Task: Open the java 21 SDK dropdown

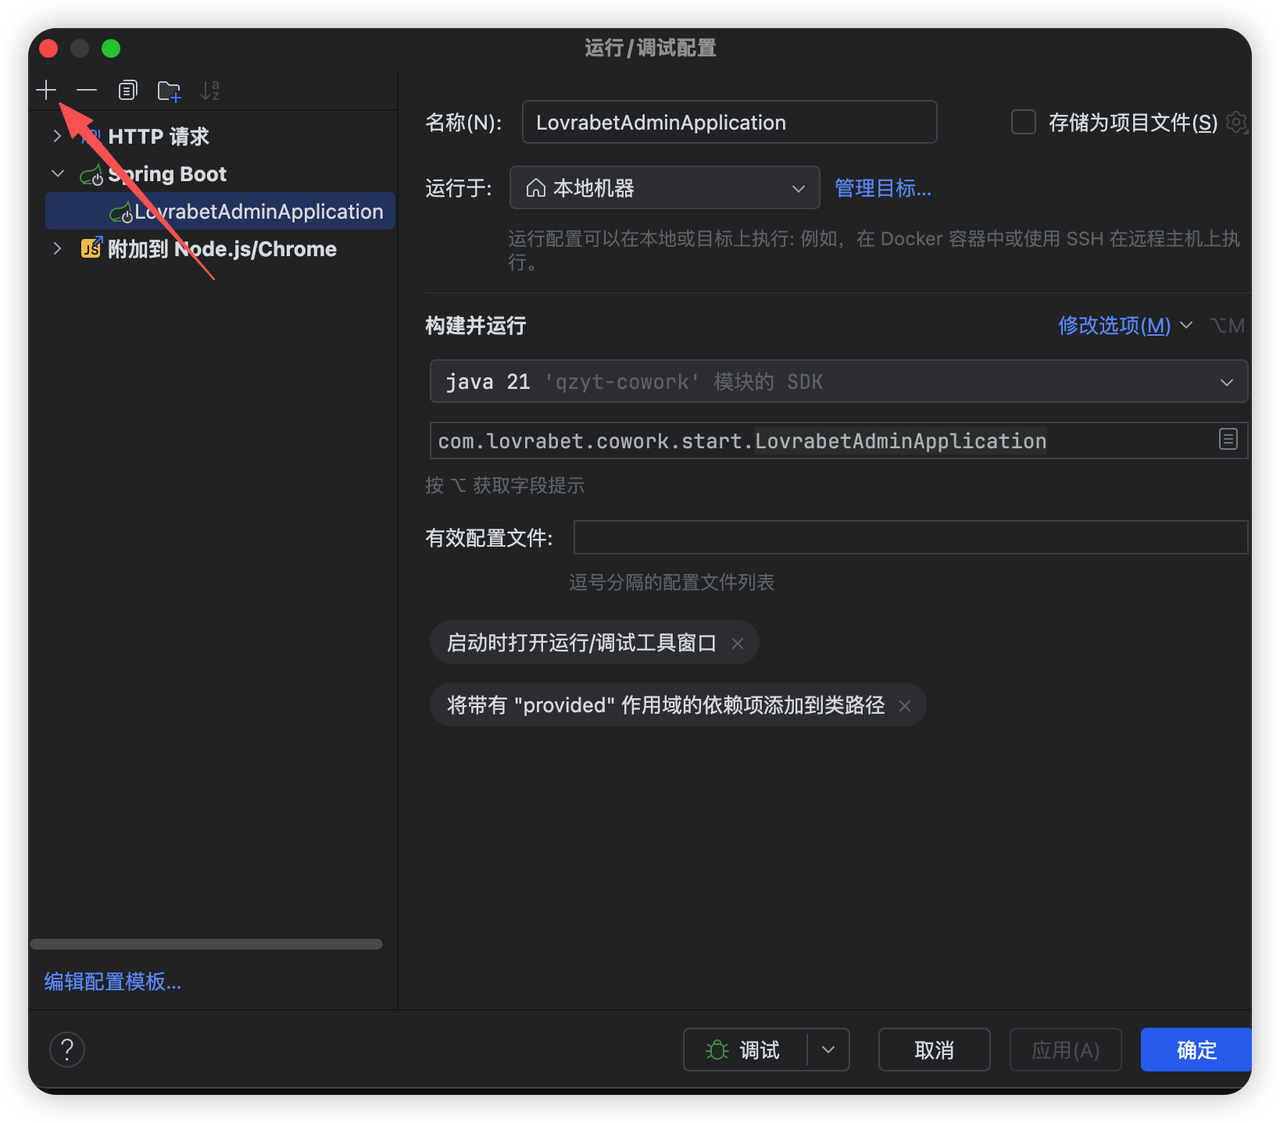Action: pyautogui.click(x=839, y=382)
